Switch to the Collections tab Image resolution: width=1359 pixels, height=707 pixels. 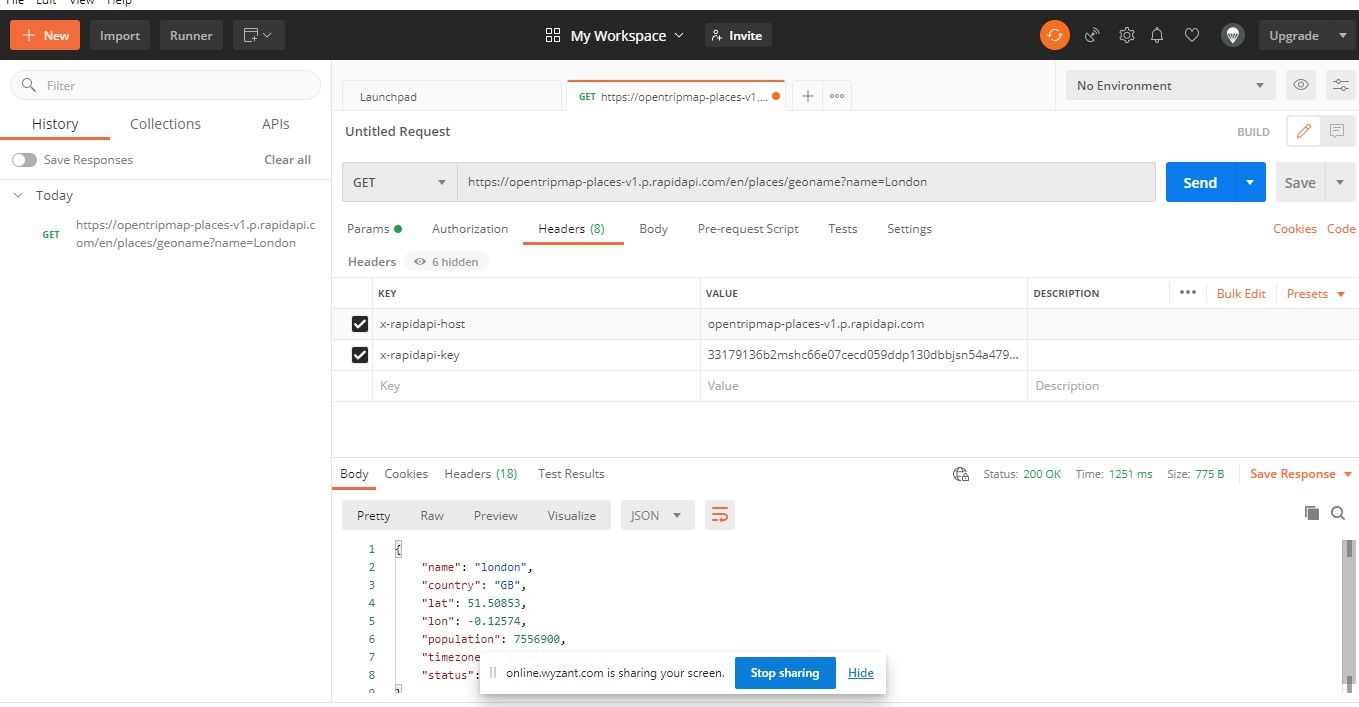point(165,124)
